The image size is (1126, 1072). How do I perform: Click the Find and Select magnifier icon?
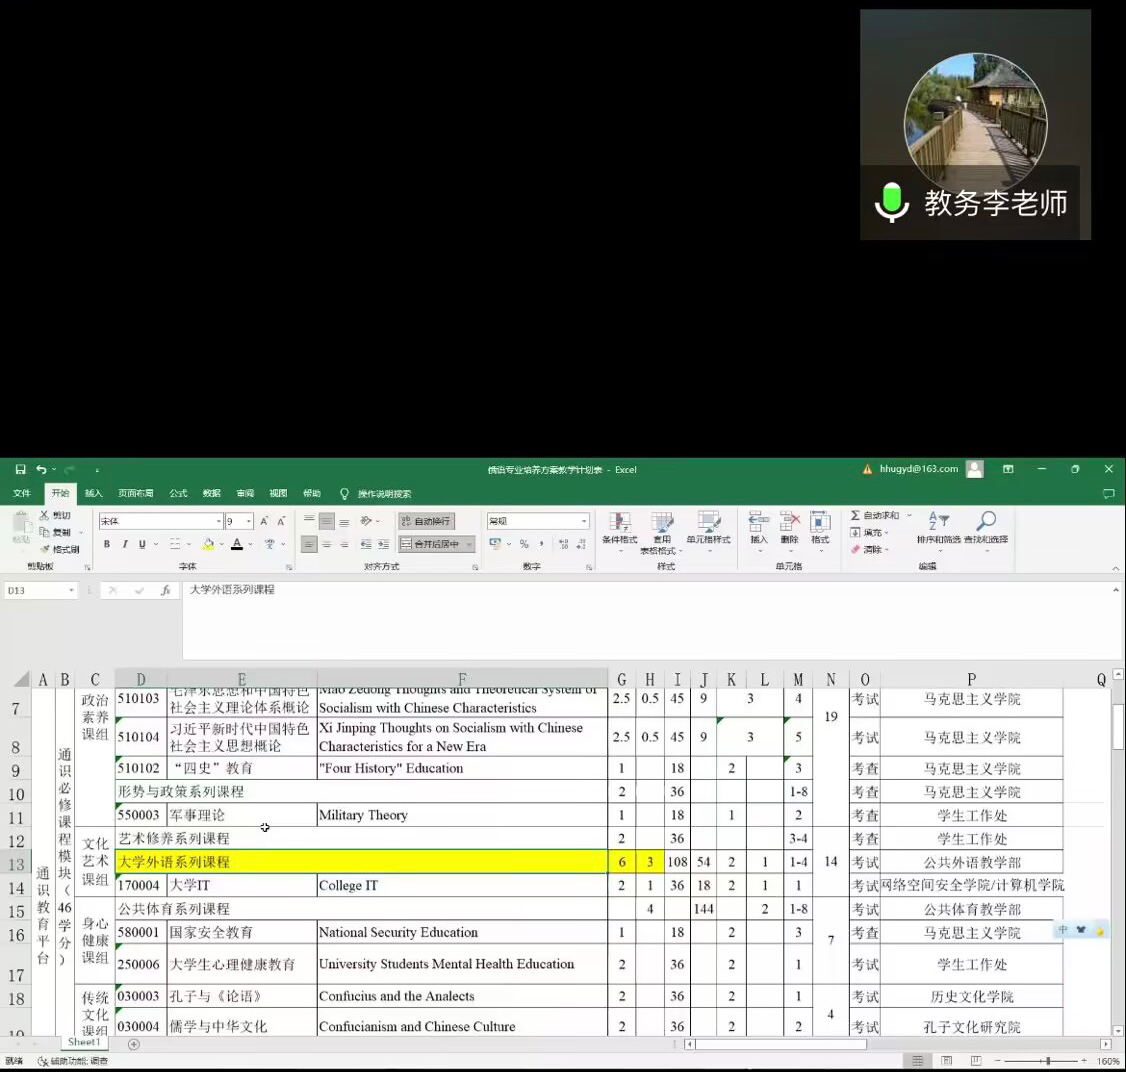986,526
